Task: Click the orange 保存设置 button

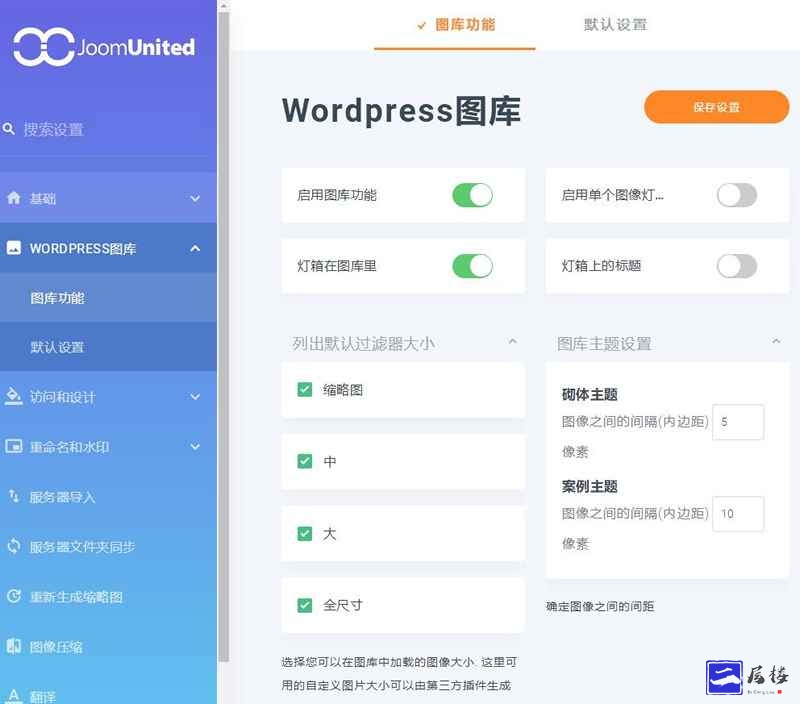Action: coord(716,107)
